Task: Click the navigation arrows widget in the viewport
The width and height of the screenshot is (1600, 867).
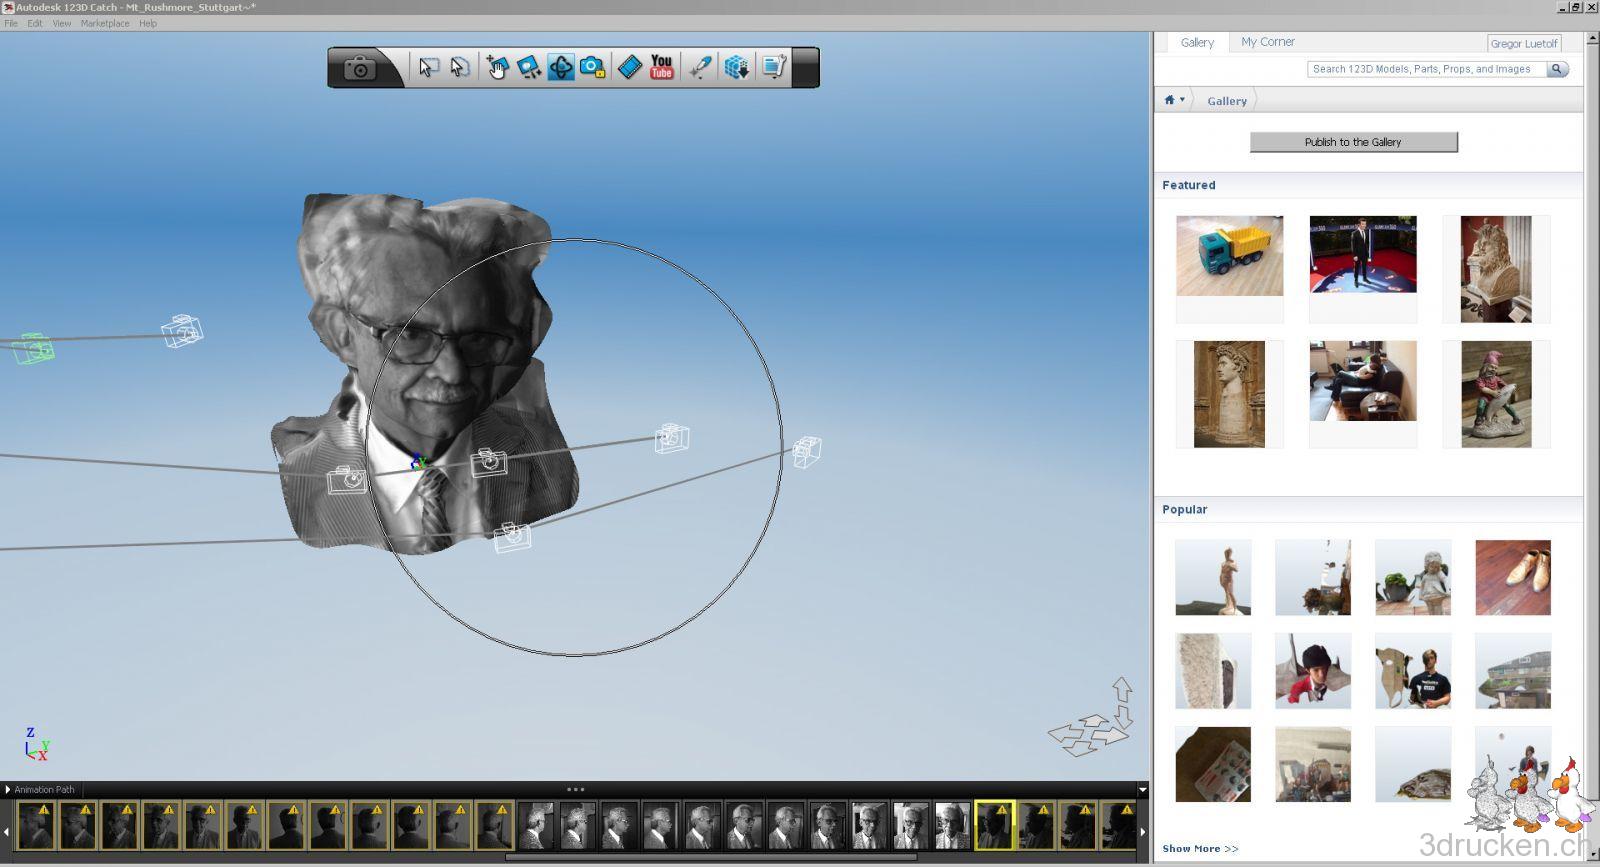Action: pyautogui.click(x=1092, y=718)
